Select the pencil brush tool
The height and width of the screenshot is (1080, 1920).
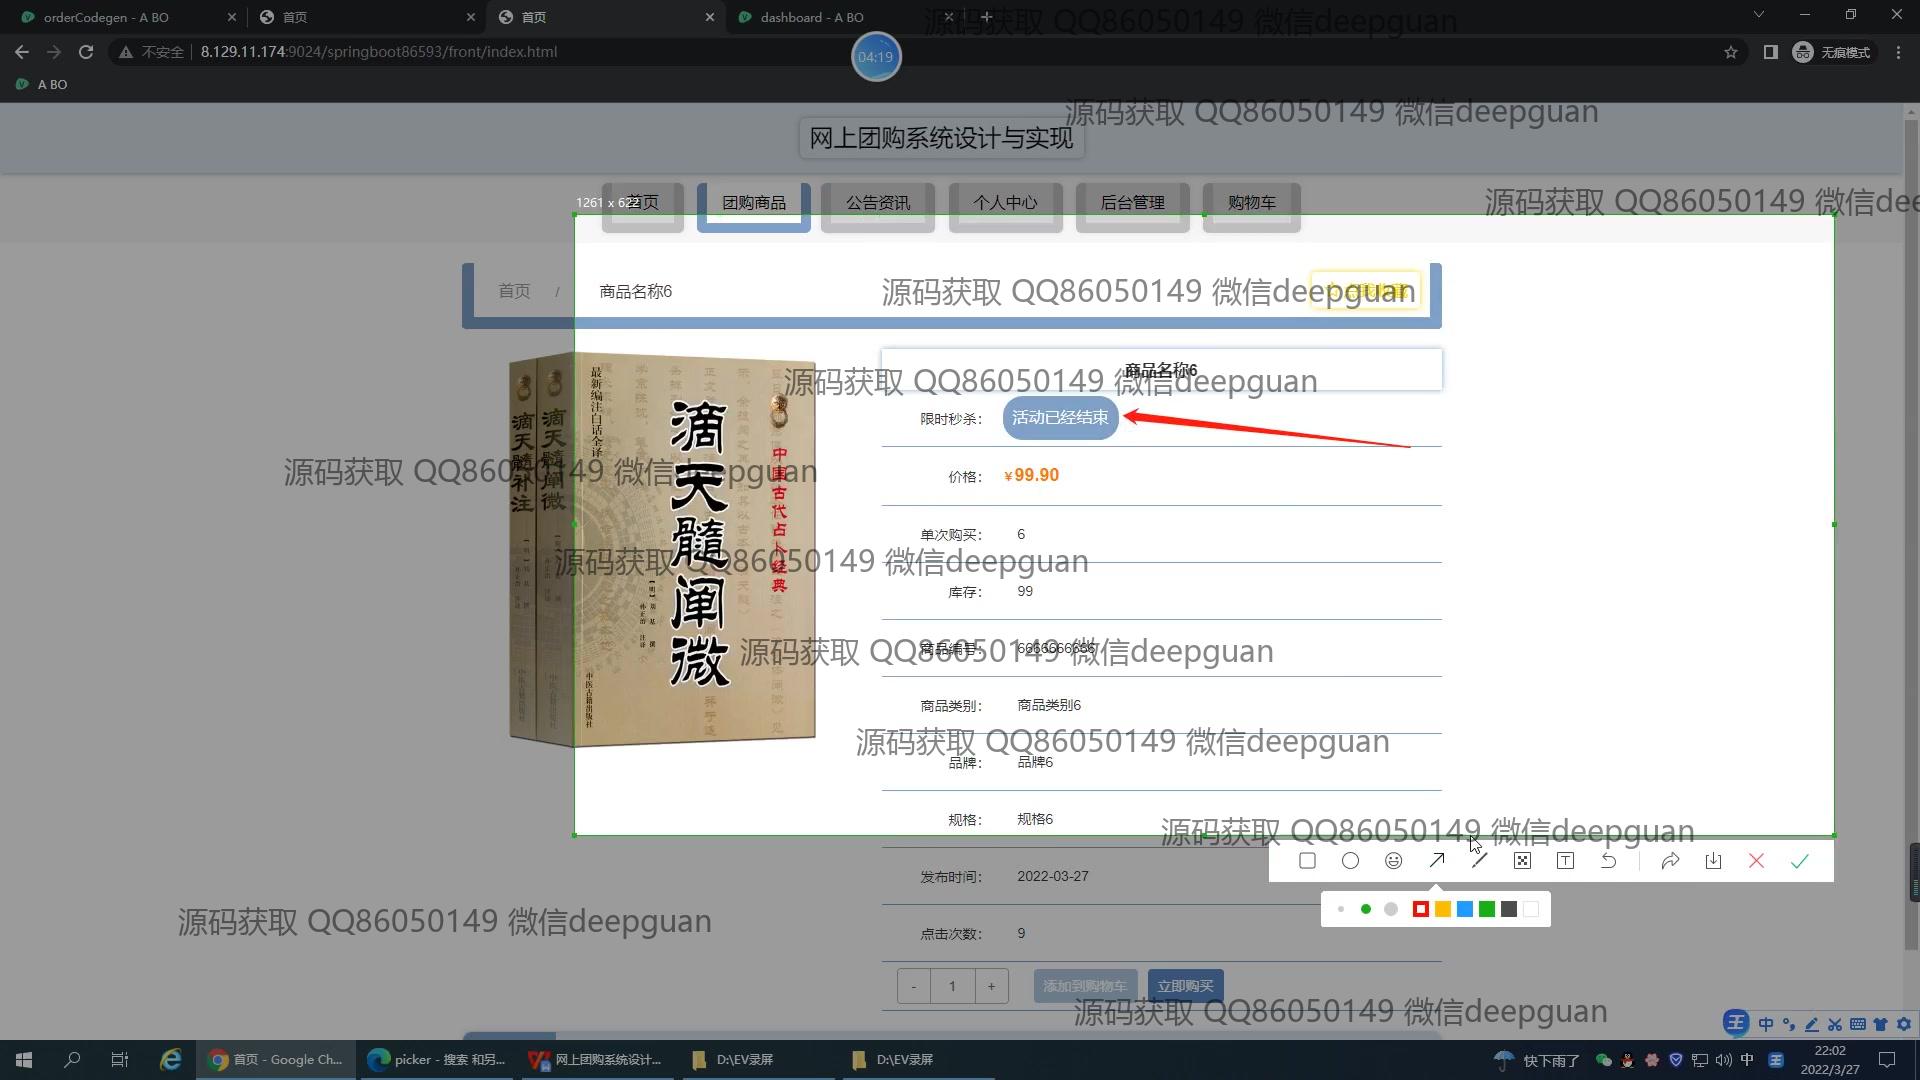click(1479, 861)
